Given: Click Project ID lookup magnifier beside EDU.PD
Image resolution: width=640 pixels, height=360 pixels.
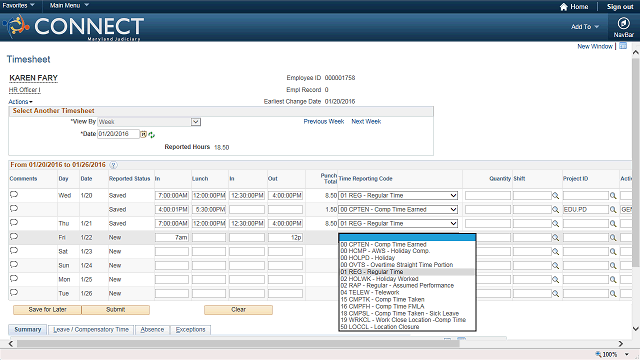Looking at the screenshot, I should pos(613,210).
